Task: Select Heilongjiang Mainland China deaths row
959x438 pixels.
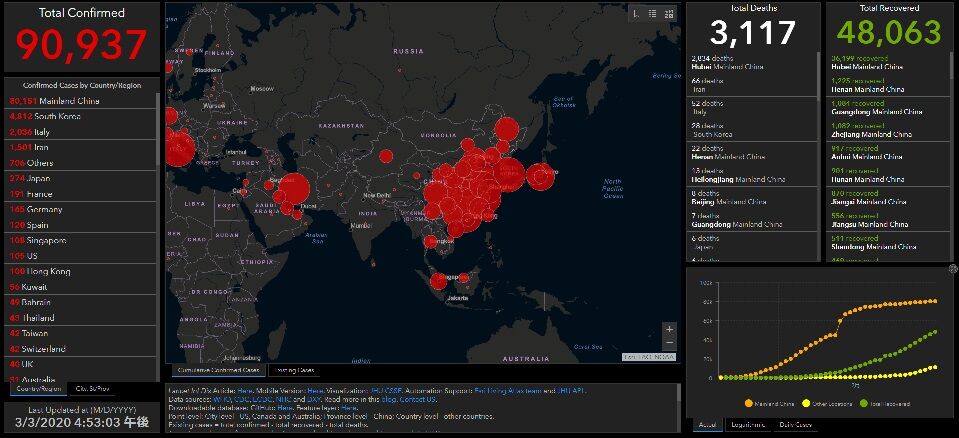Action: coord(752,175)
